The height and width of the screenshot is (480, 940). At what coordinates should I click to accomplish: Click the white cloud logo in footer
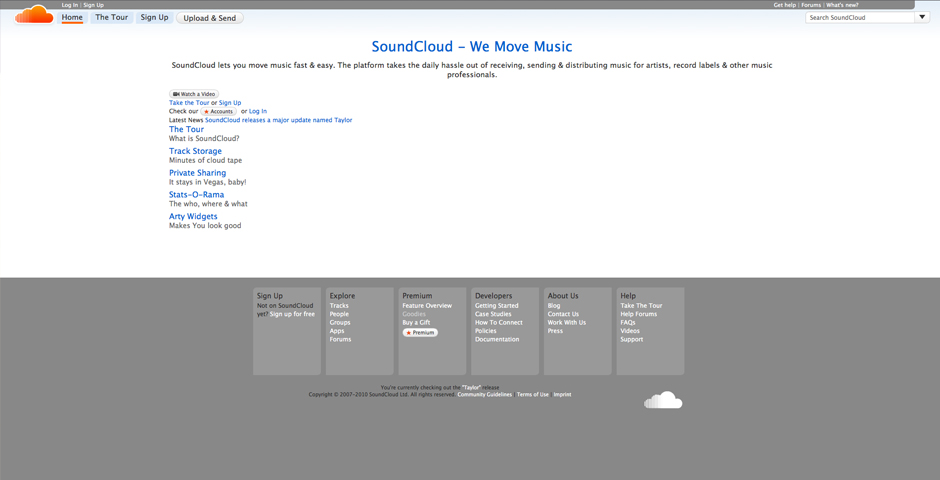tap(663, 400)
